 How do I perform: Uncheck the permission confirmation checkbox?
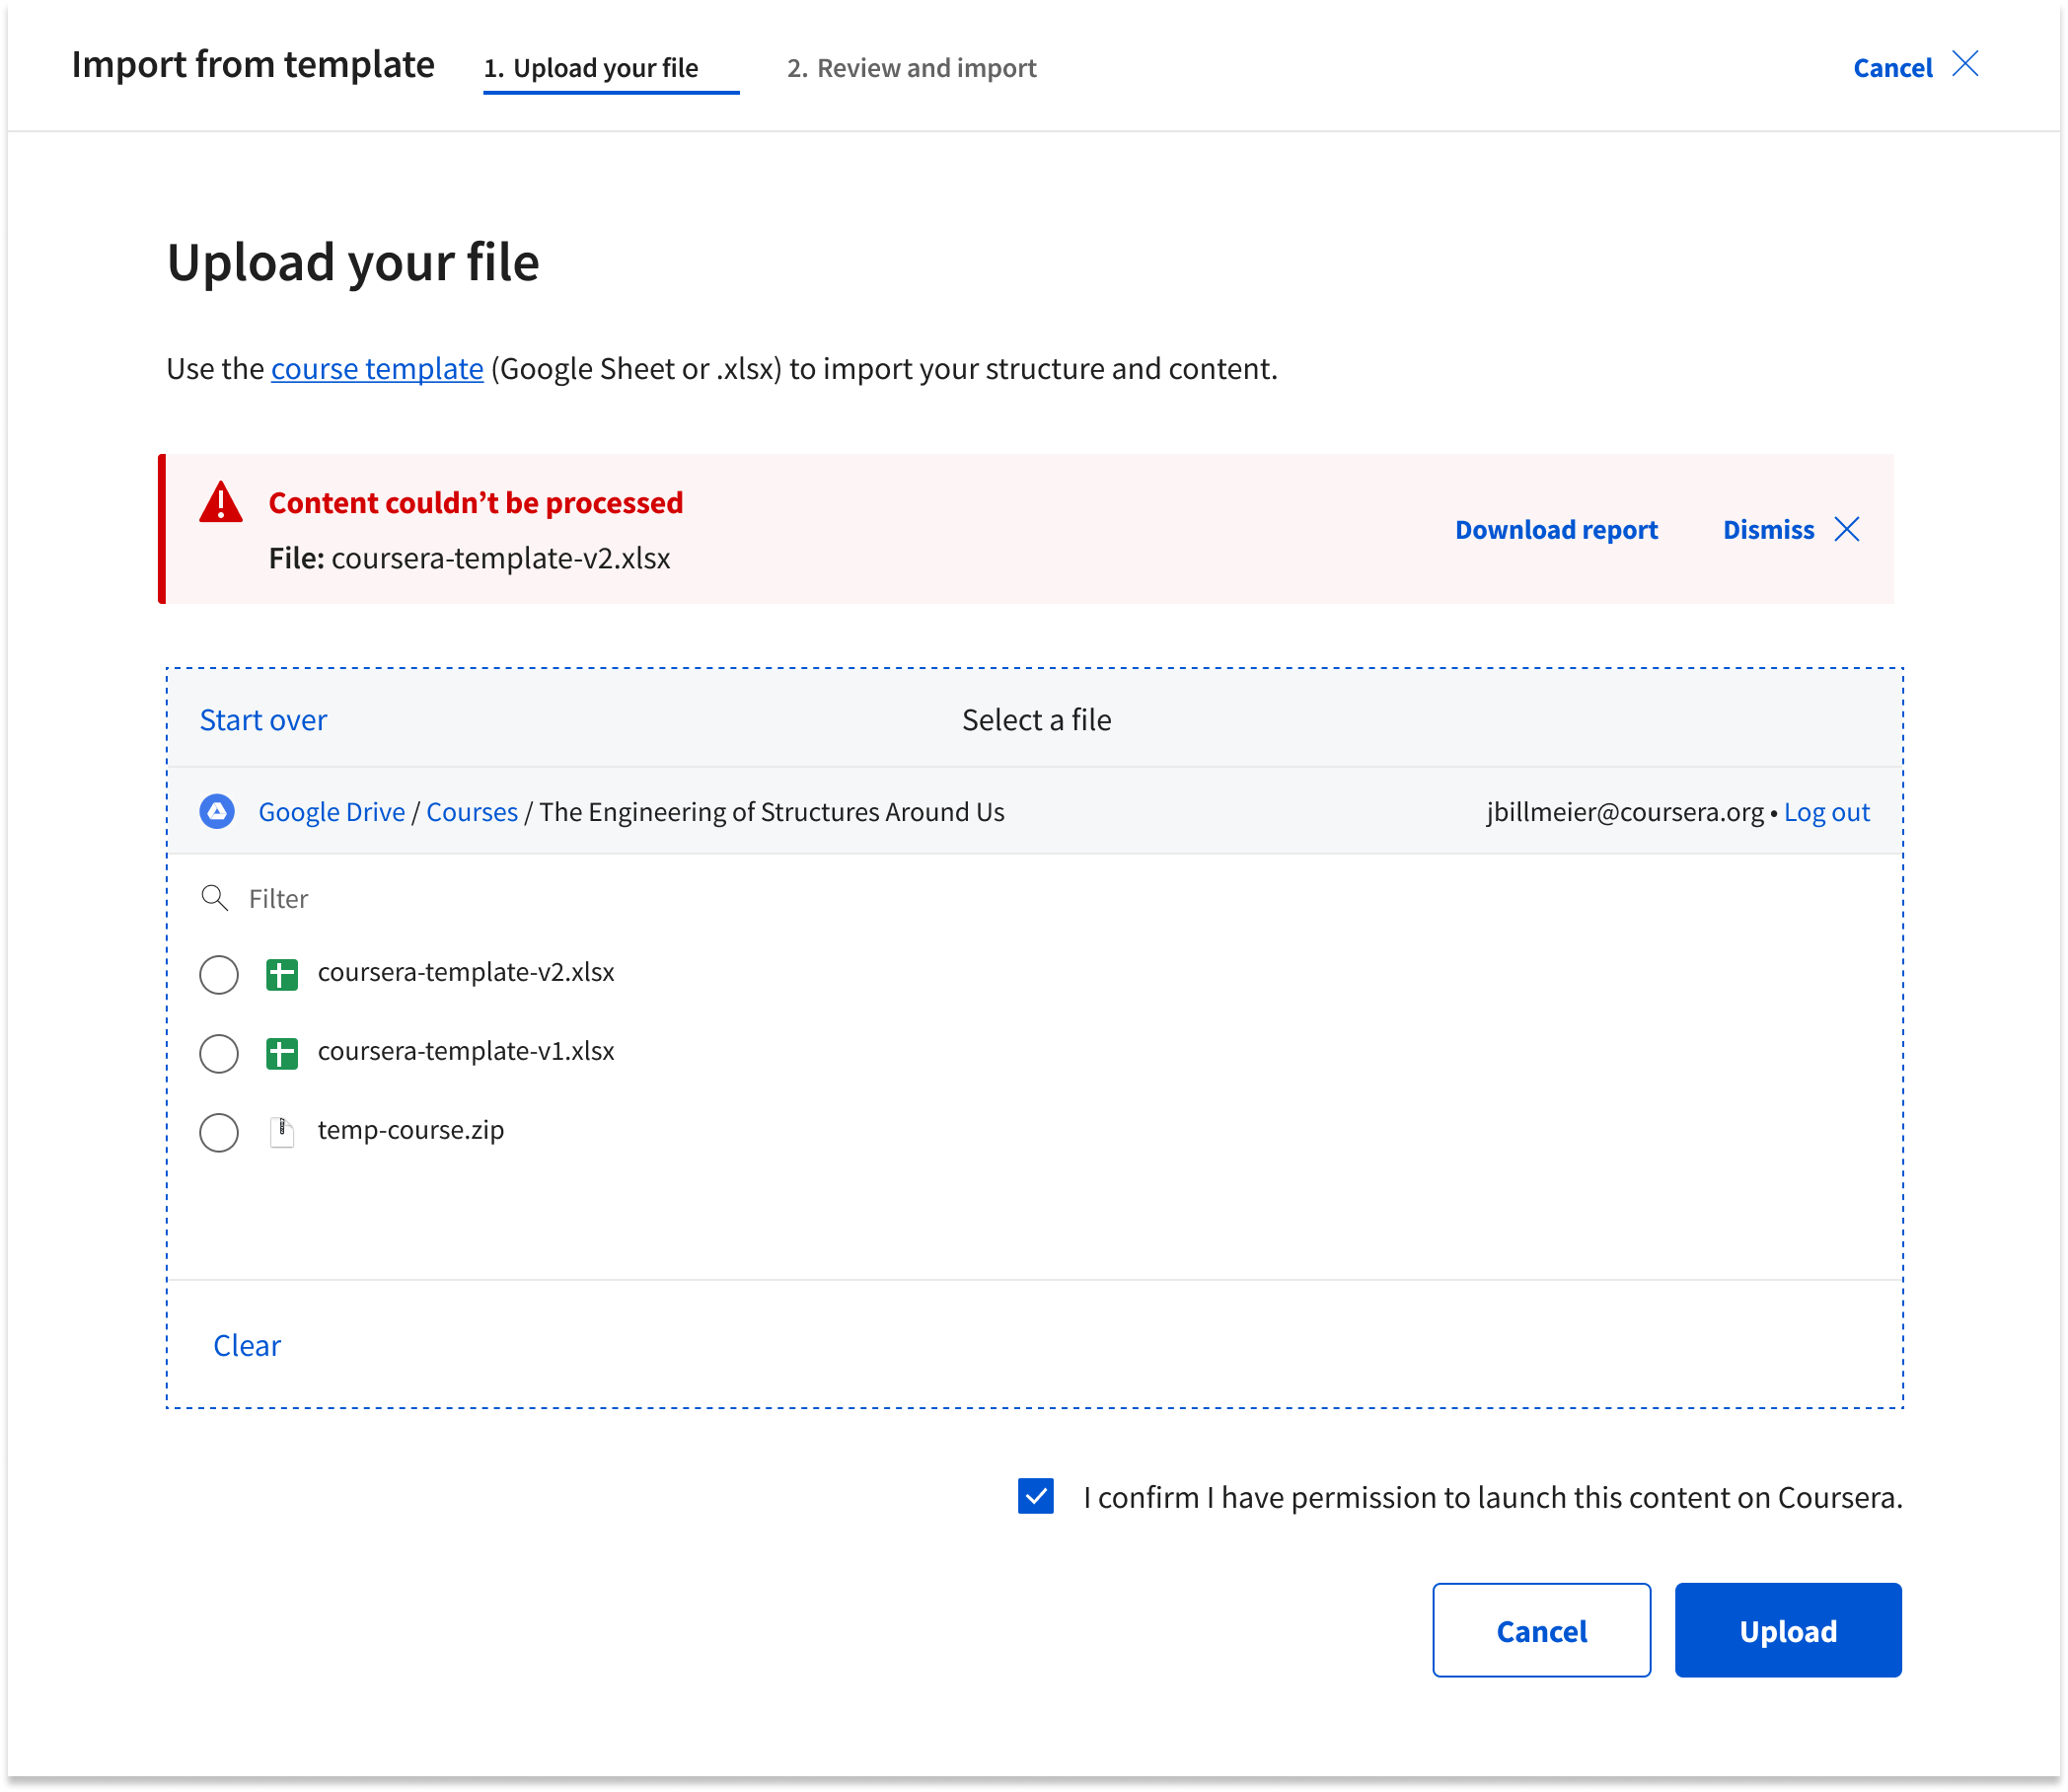pos(1035,1497)
